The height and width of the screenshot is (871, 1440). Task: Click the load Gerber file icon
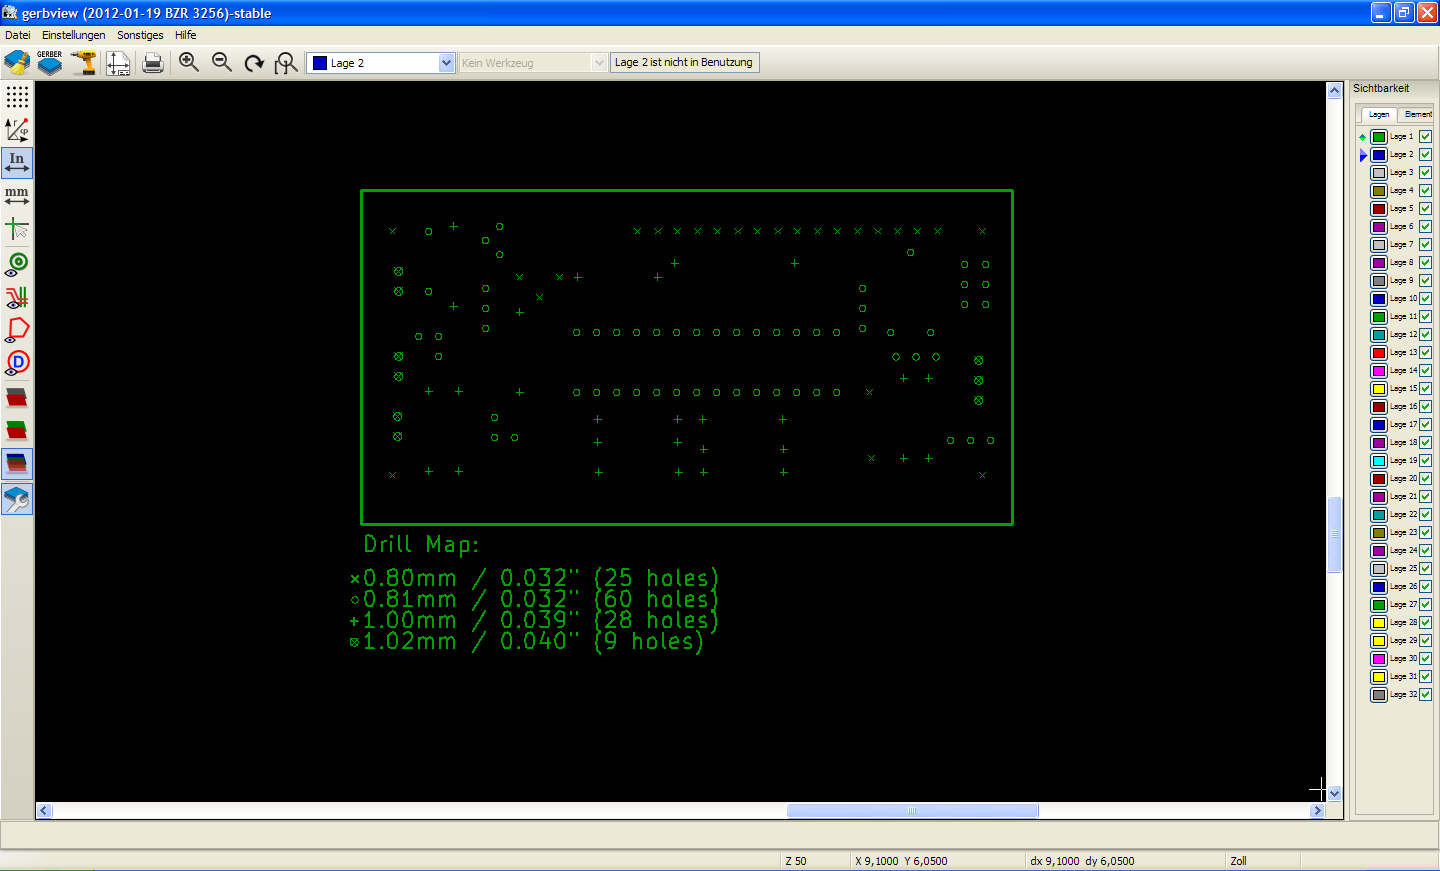[x=50, y=62]
